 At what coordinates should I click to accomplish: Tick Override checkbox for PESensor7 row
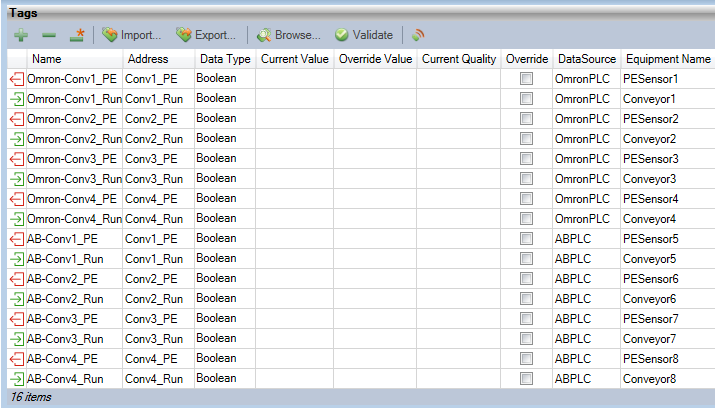[x=526, y=319]
